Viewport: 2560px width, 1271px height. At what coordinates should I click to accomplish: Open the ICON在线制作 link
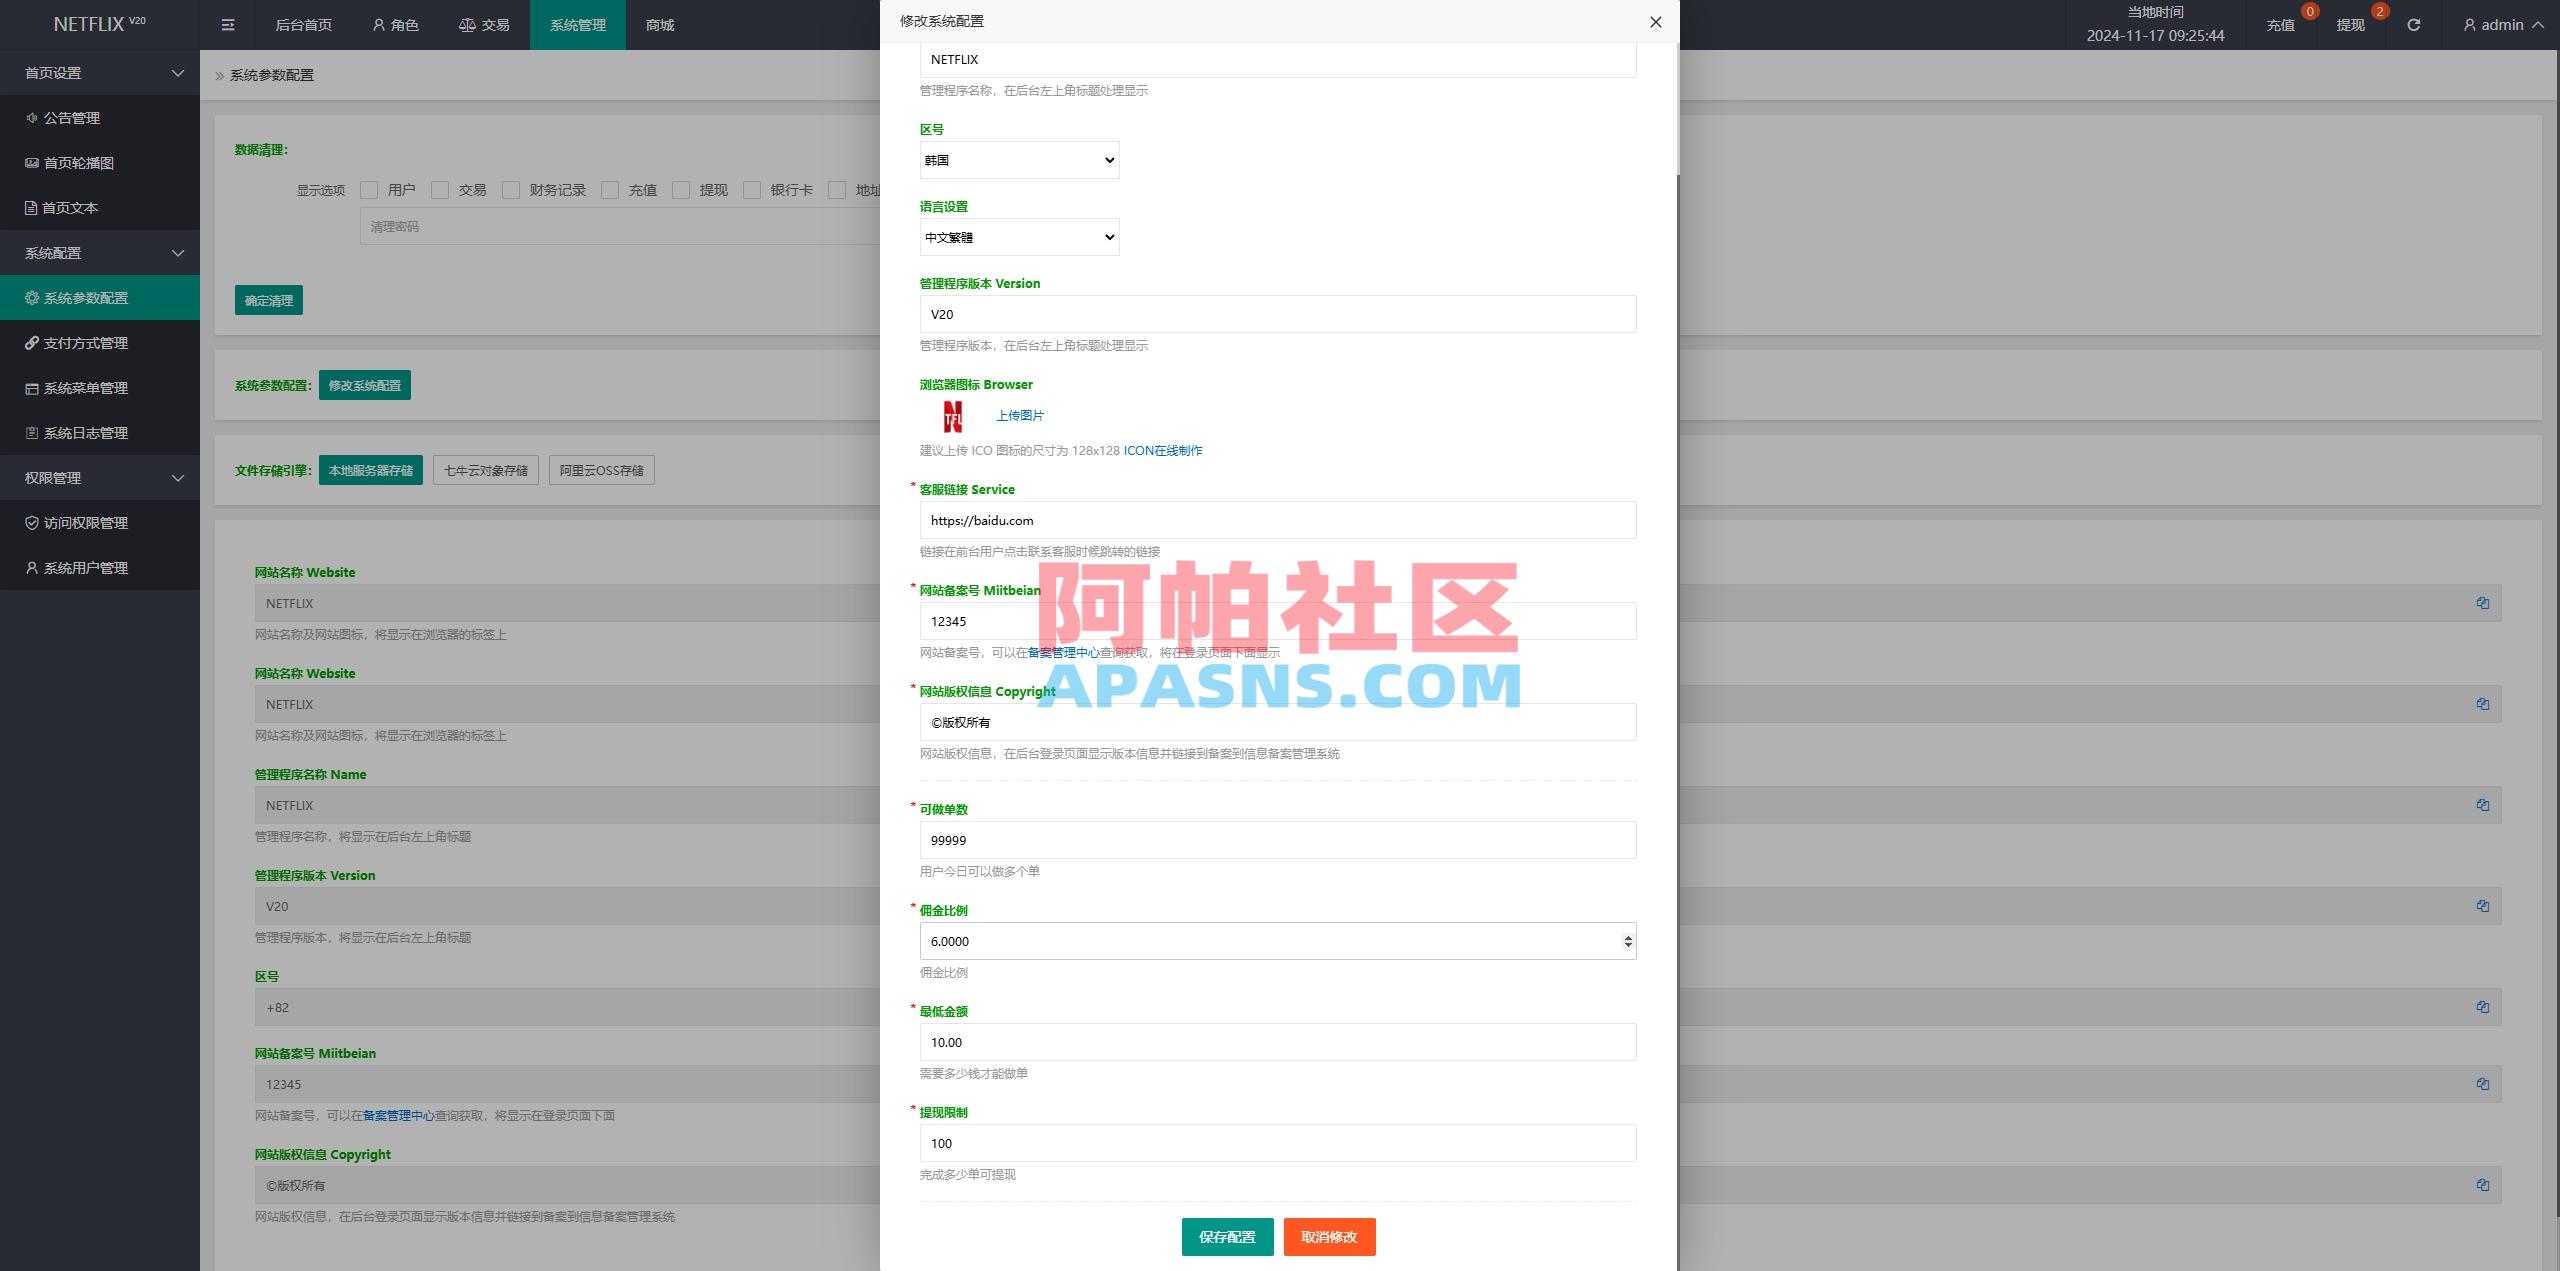(x=1162, y=450)
